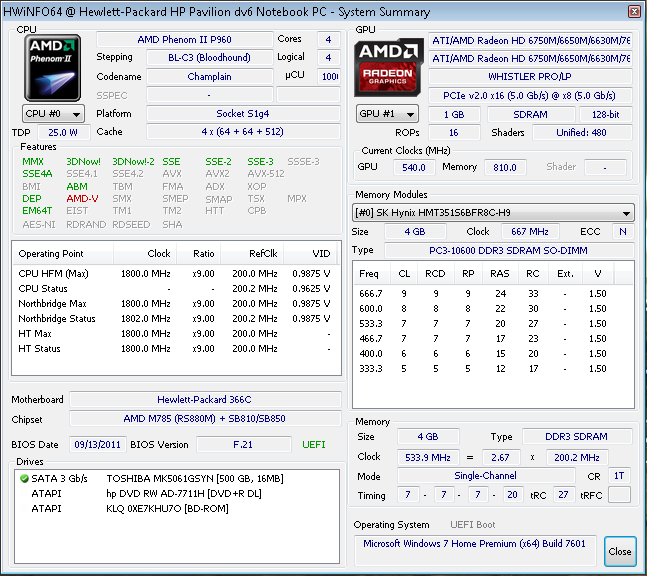Image resolution: width=647 pixels, height=576 pixels.
Task: Click the 128-bit memory bus field
Action: [x=606, y=114]
